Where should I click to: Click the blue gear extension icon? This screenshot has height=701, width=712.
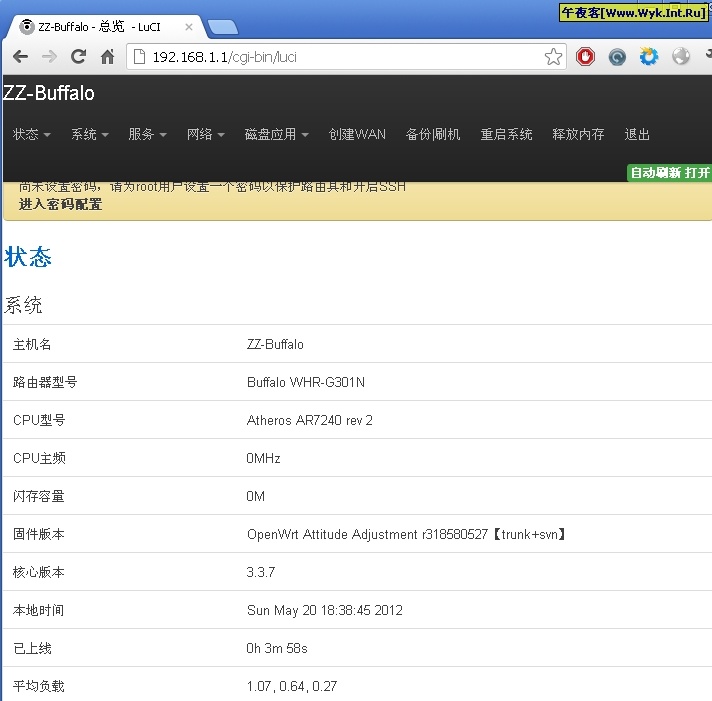pos(649,57)
